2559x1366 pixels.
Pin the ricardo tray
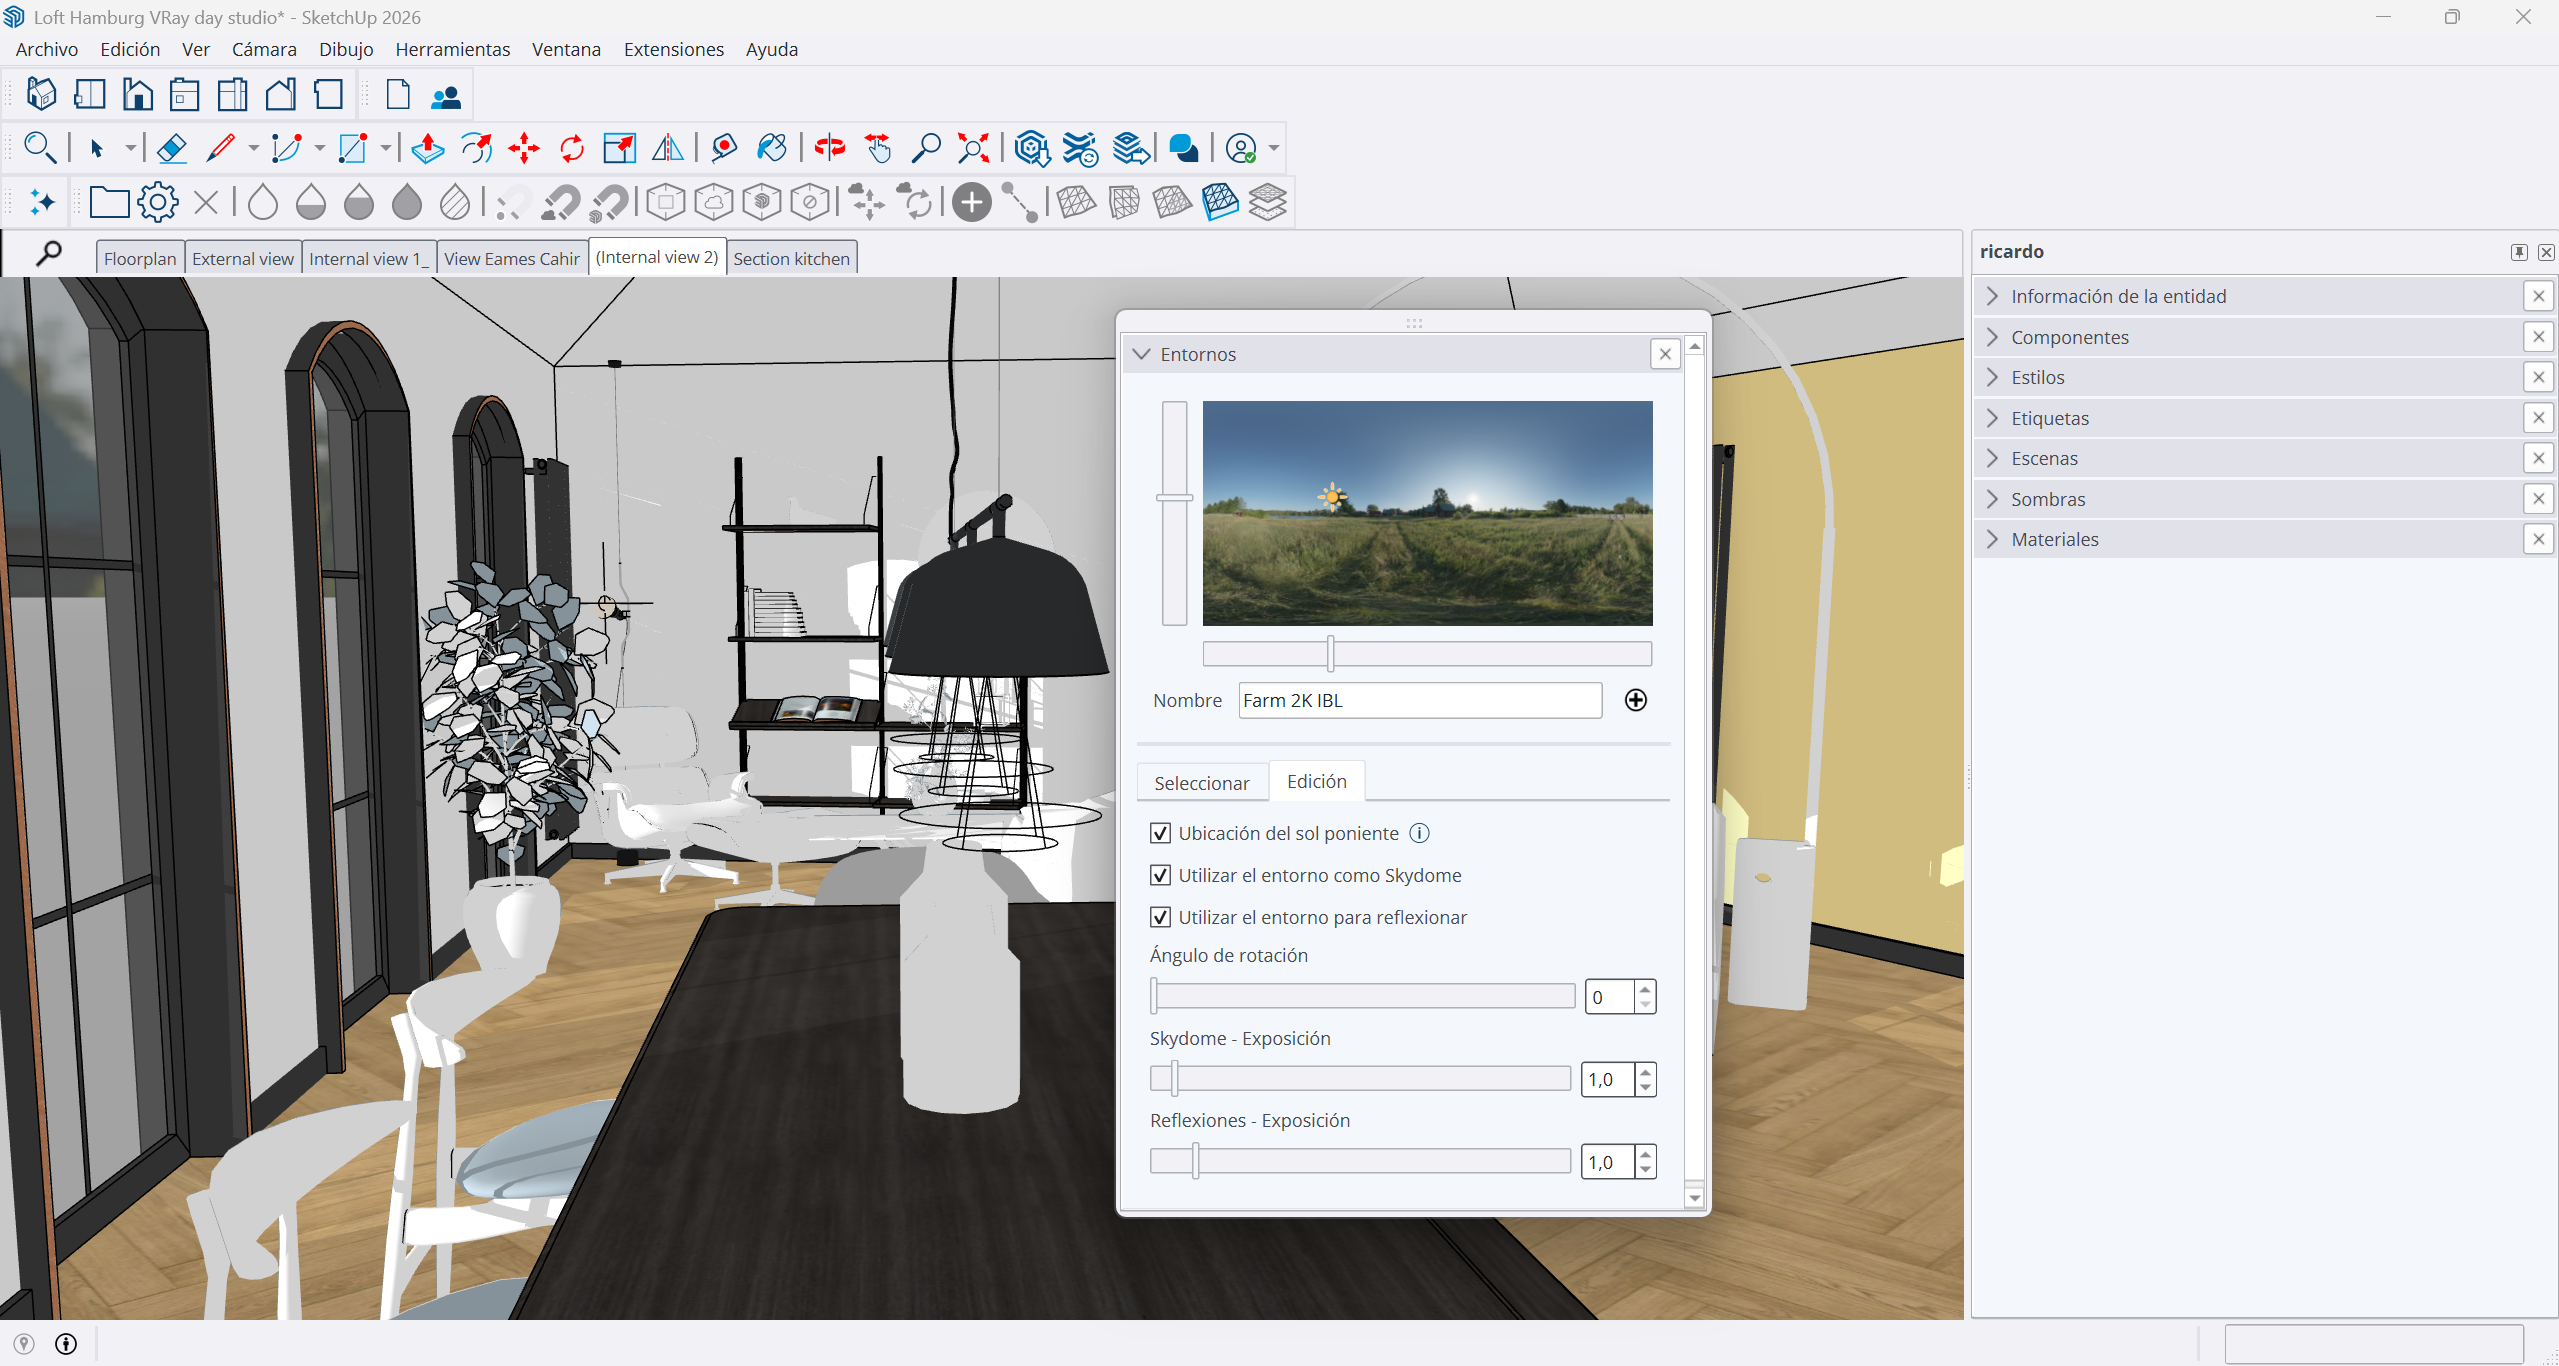coord(2519,252)
